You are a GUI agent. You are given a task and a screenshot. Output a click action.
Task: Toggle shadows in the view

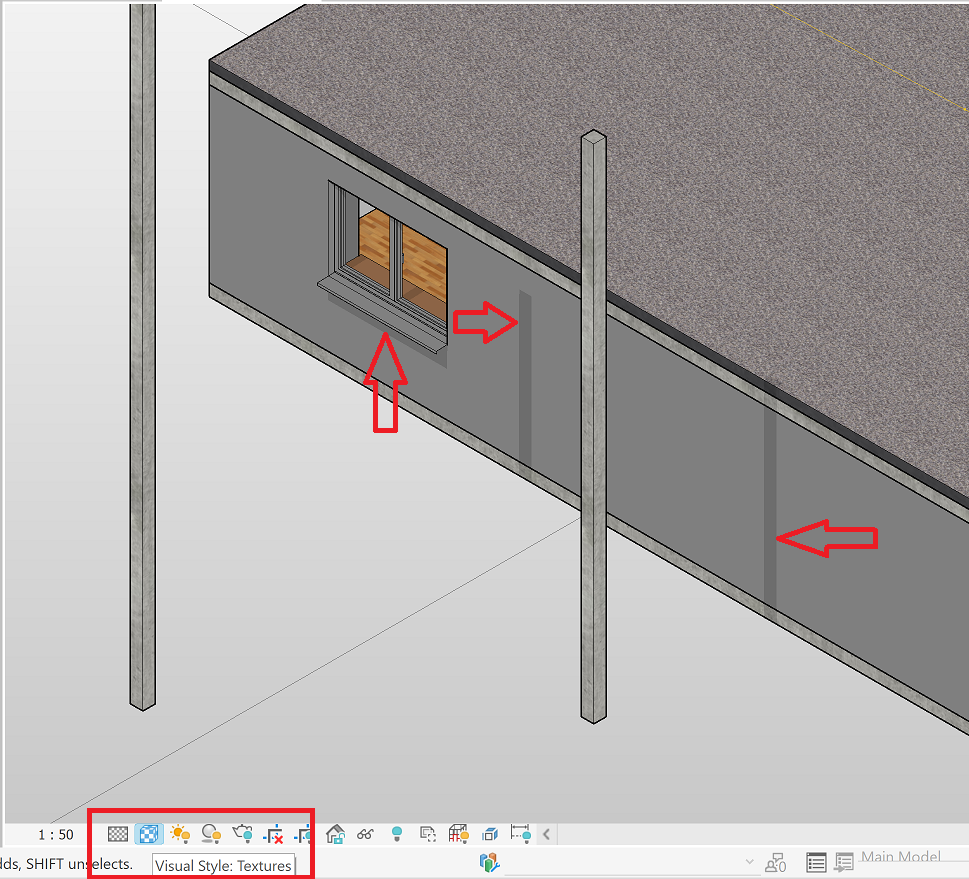[x=210, y=833]
